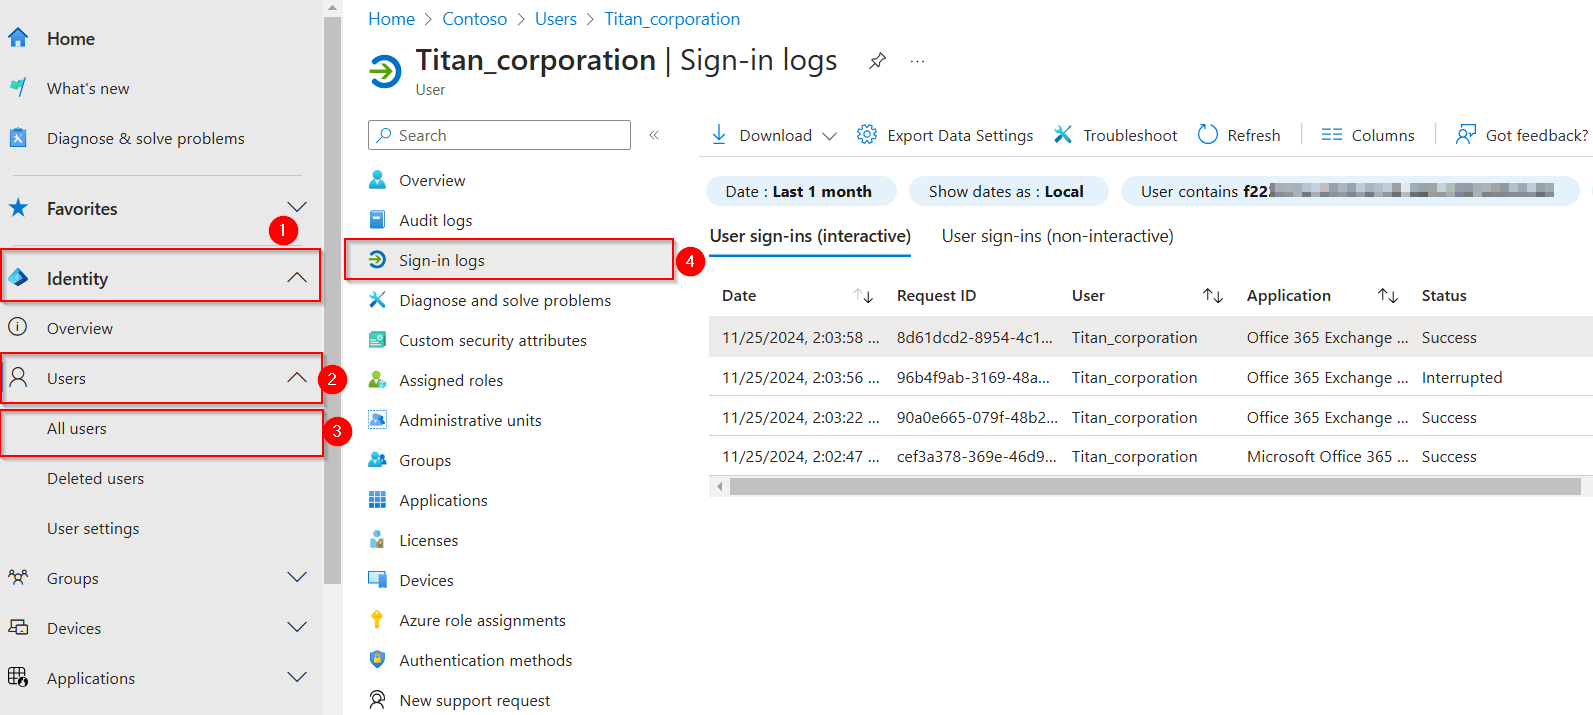The image size is (1593, 715).
Task: Click the sidebar Groups people icon
Action: coord(18,577)
